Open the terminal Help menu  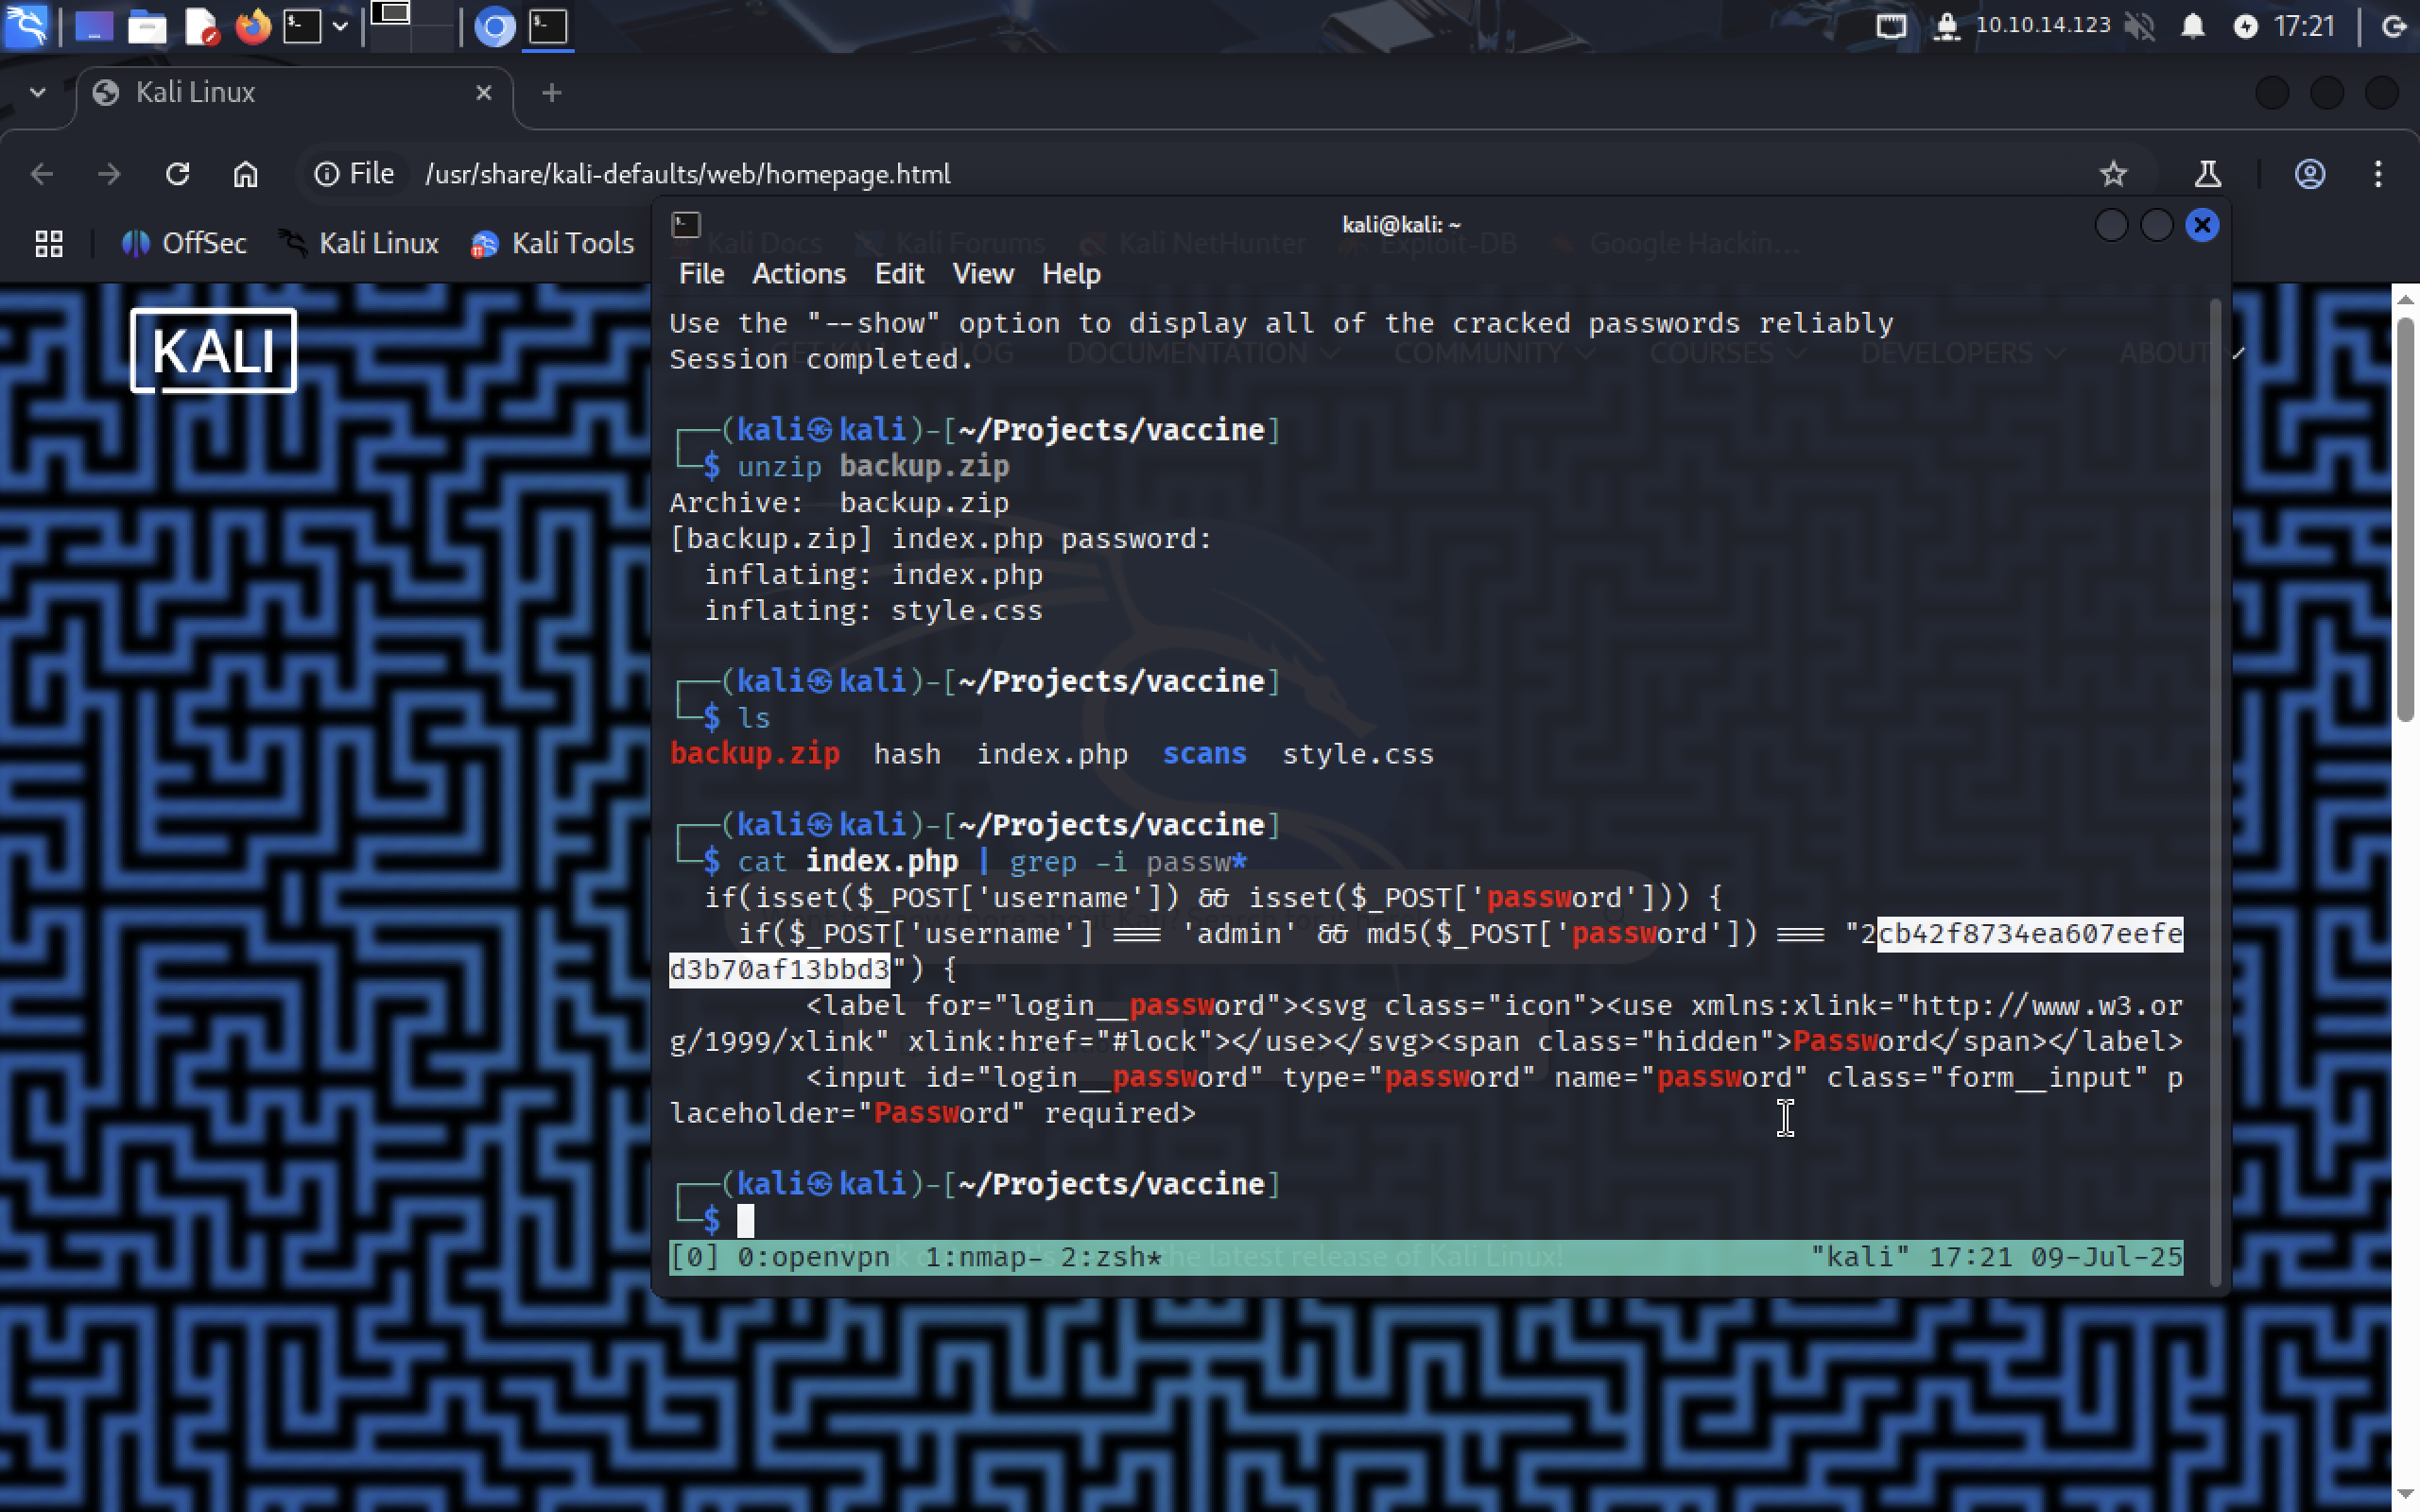(x=1071, y=274)
